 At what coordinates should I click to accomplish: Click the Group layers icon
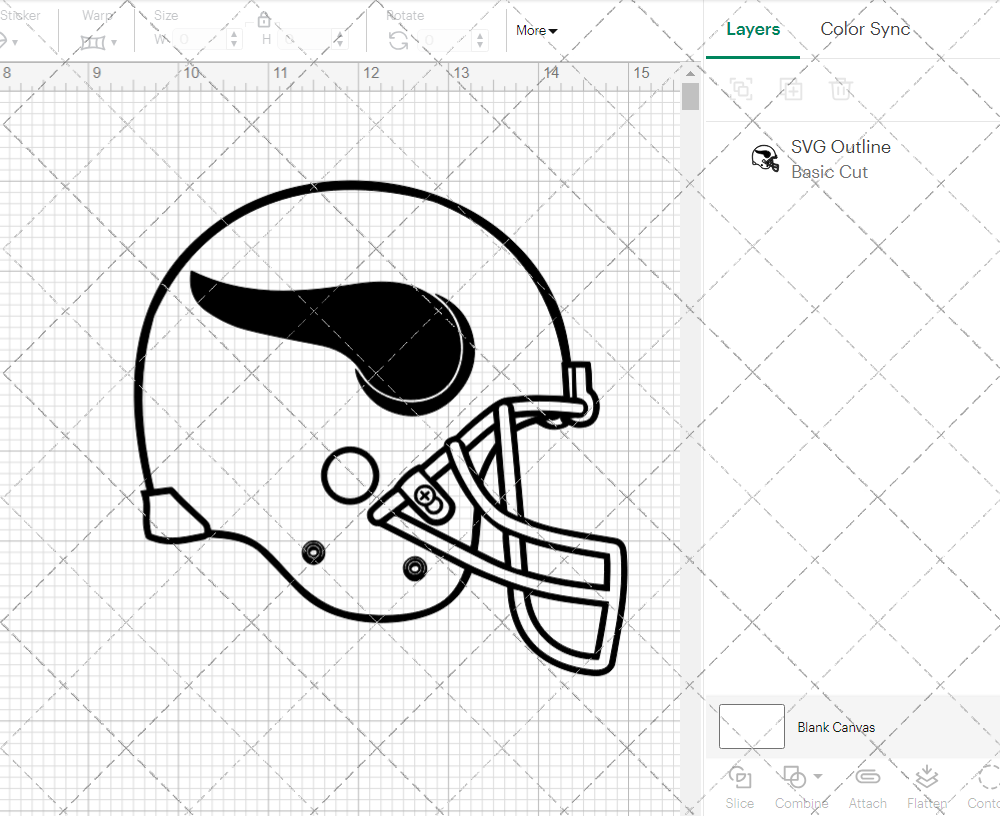click(741, 89)
